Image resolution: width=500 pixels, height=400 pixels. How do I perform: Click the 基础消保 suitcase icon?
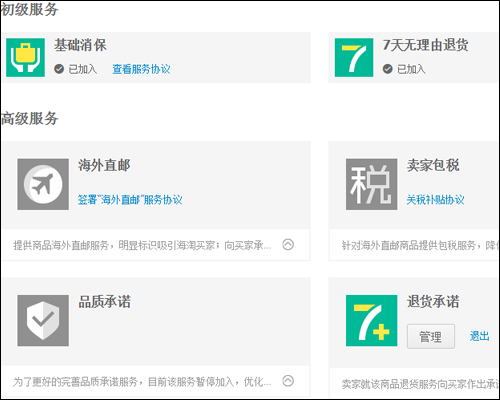point(25,57)
